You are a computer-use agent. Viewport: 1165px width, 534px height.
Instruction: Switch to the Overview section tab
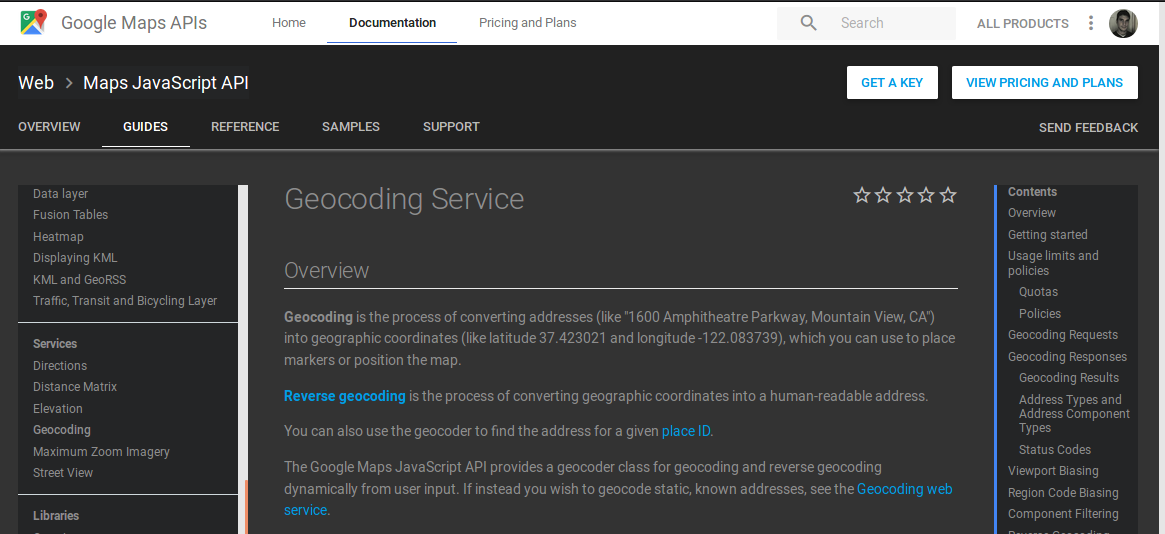49,127
